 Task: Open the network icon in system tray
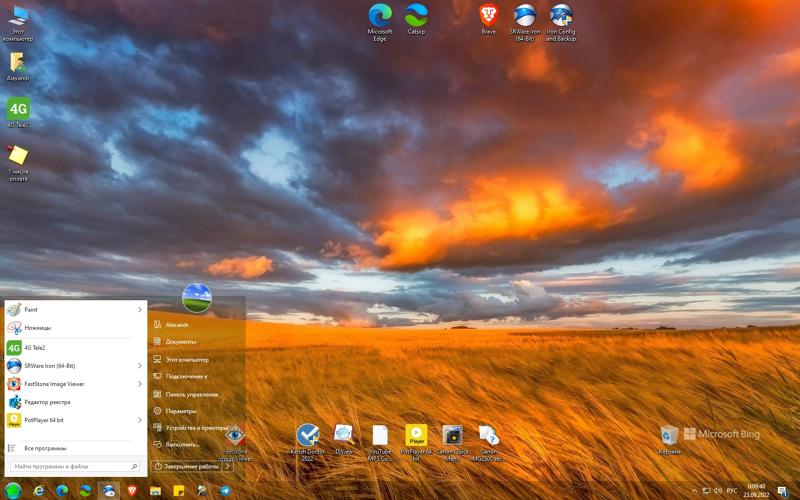(x=707, y=491)
